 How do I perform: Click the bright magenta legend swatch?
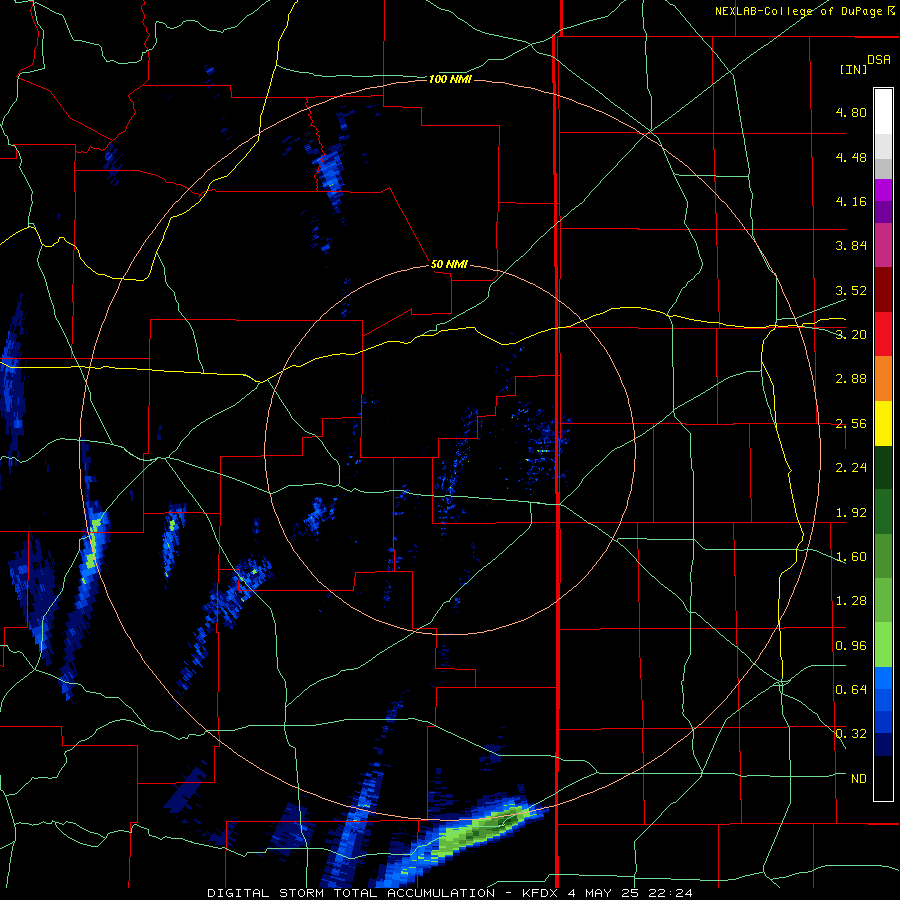[883, 190]
